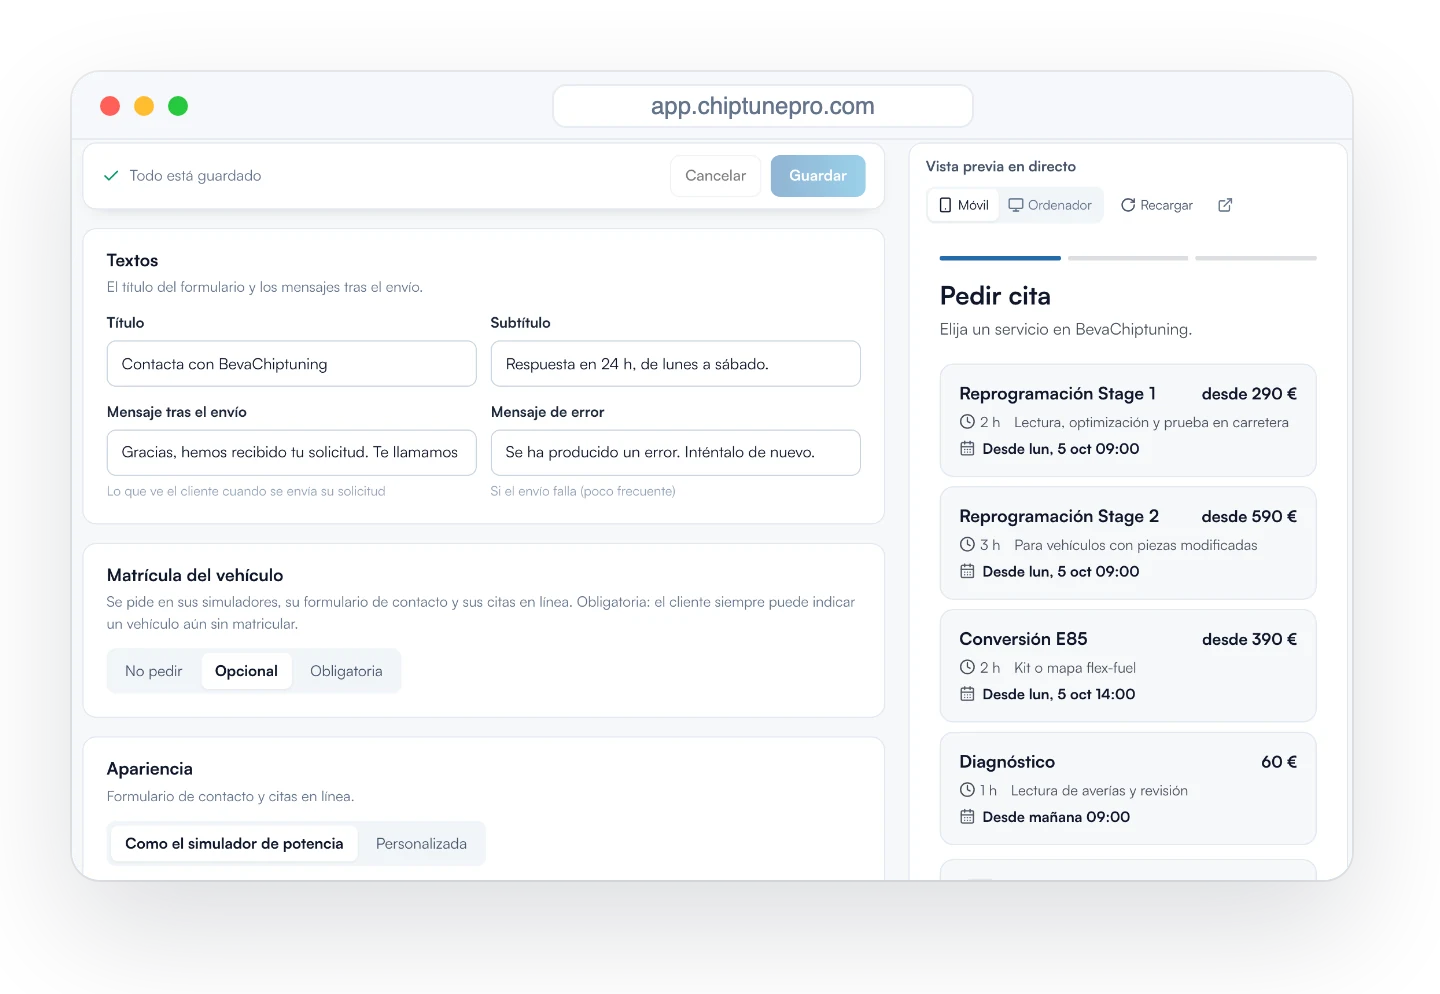Select Opcional for vehicle plate
1440x994 pixels.
coord(246,671)
